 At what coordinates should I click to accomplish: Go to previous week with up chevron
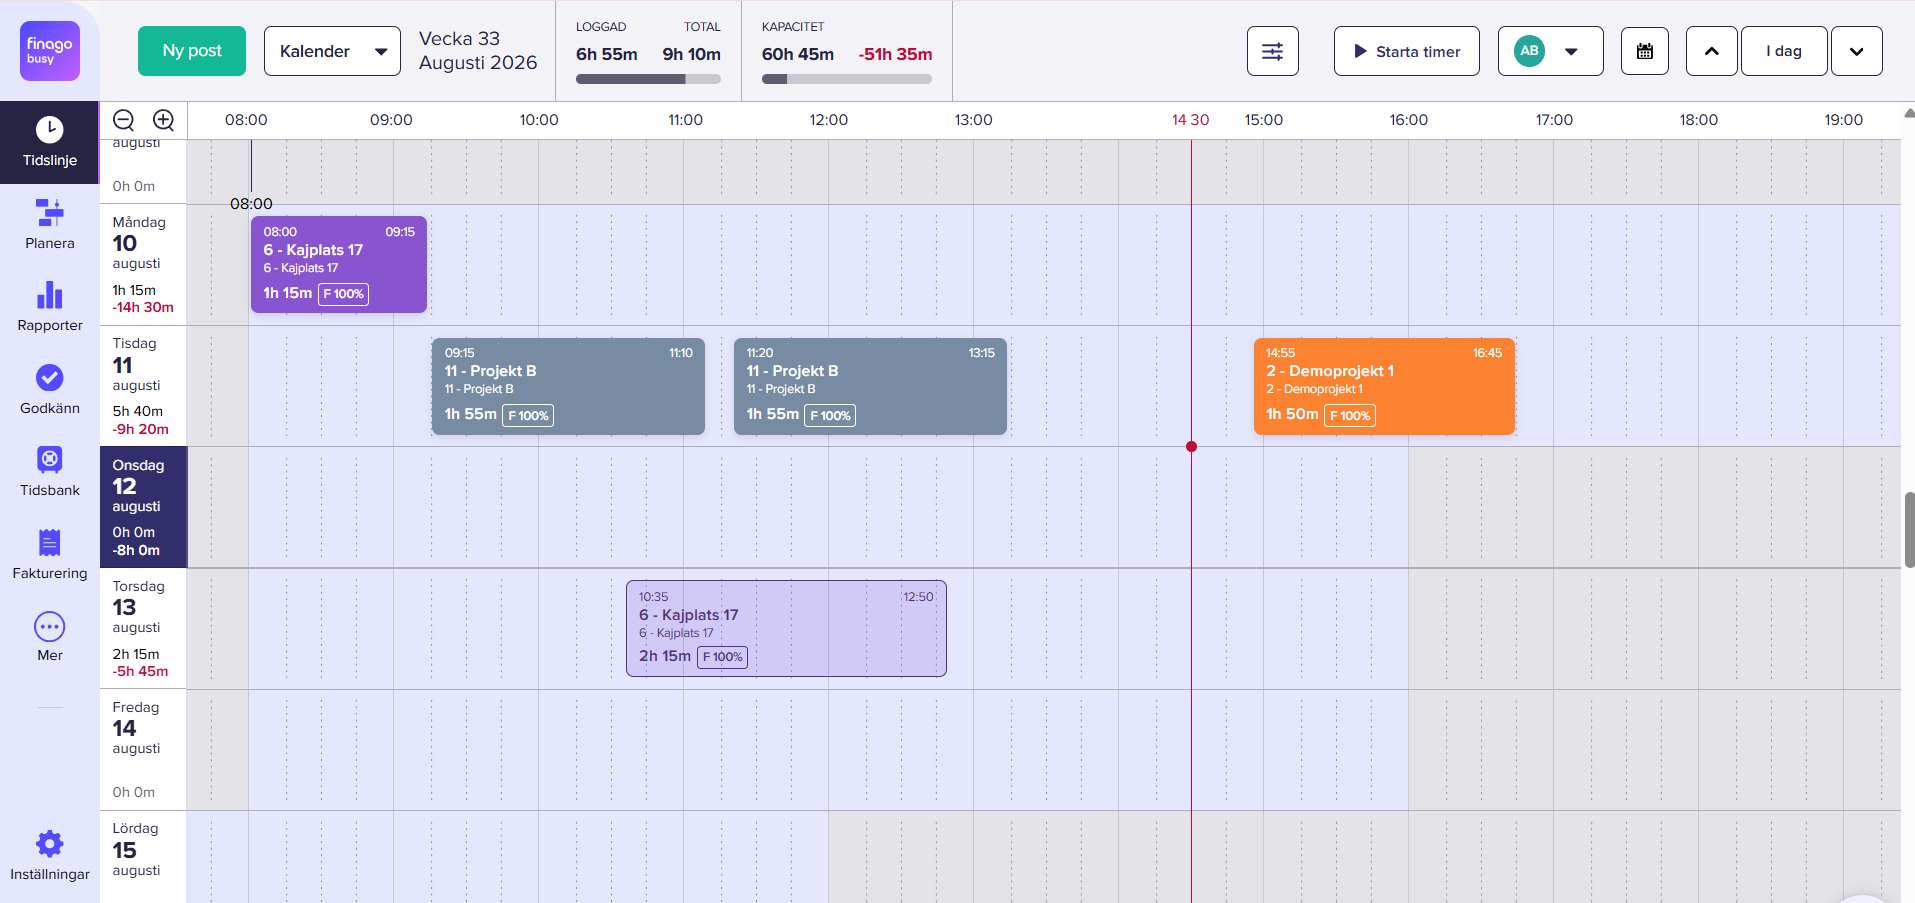pos(1712,51)
